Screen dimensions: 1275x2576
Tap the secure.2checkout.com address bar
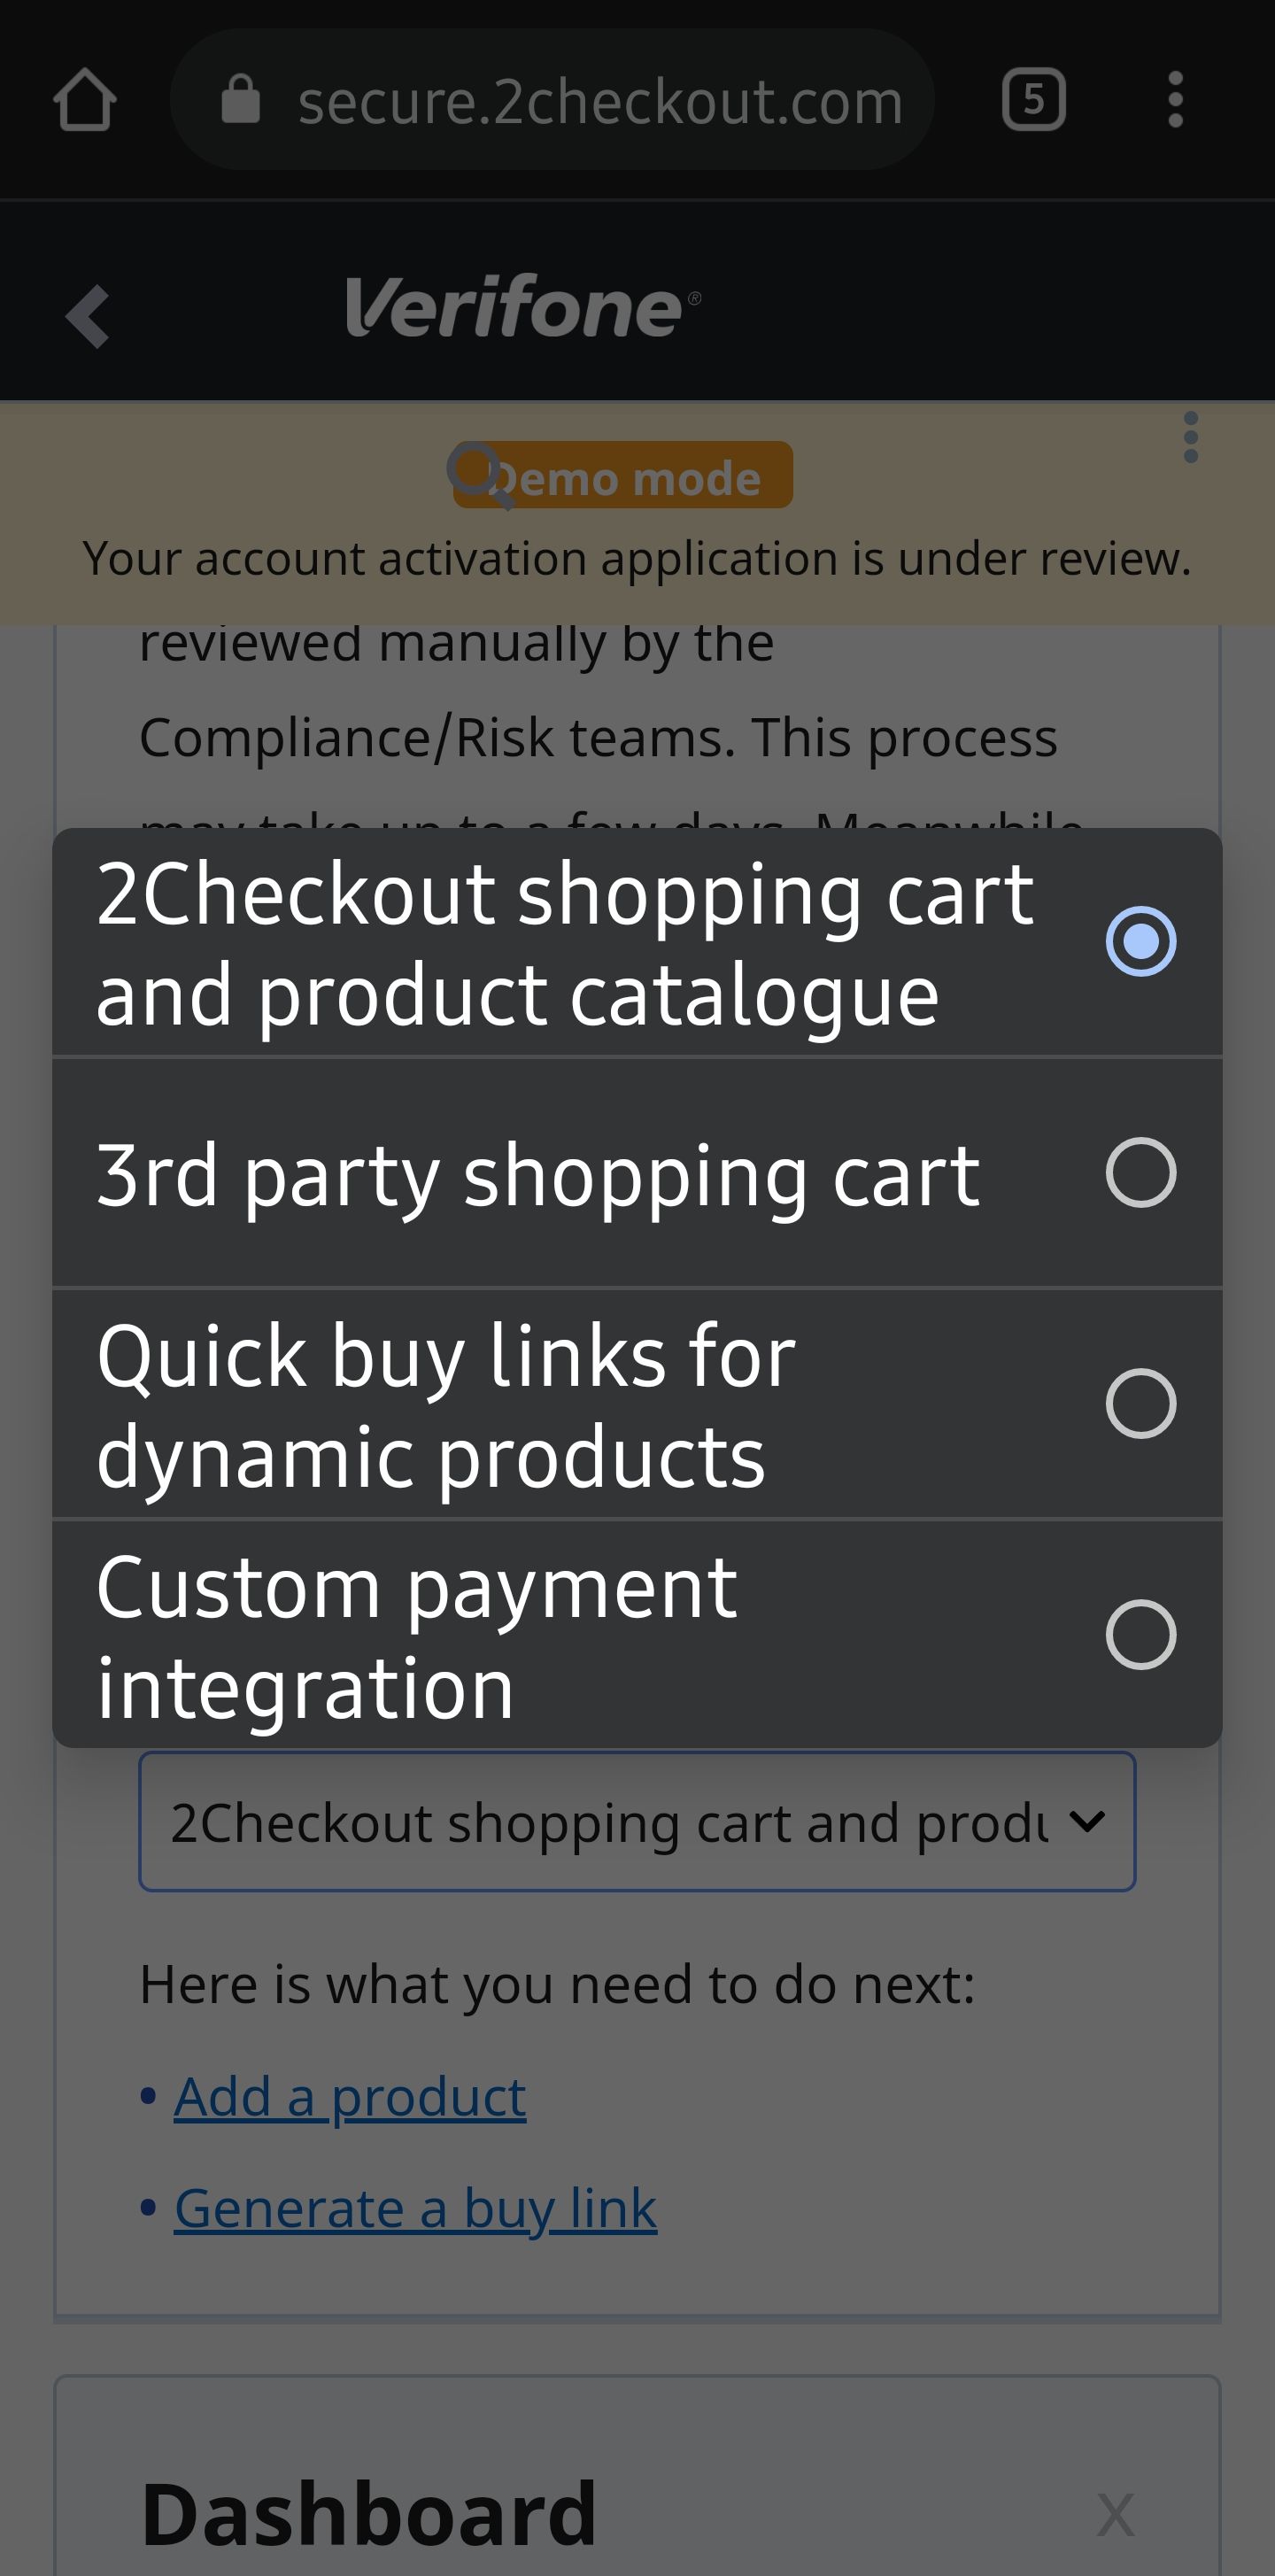click(600, 100)
